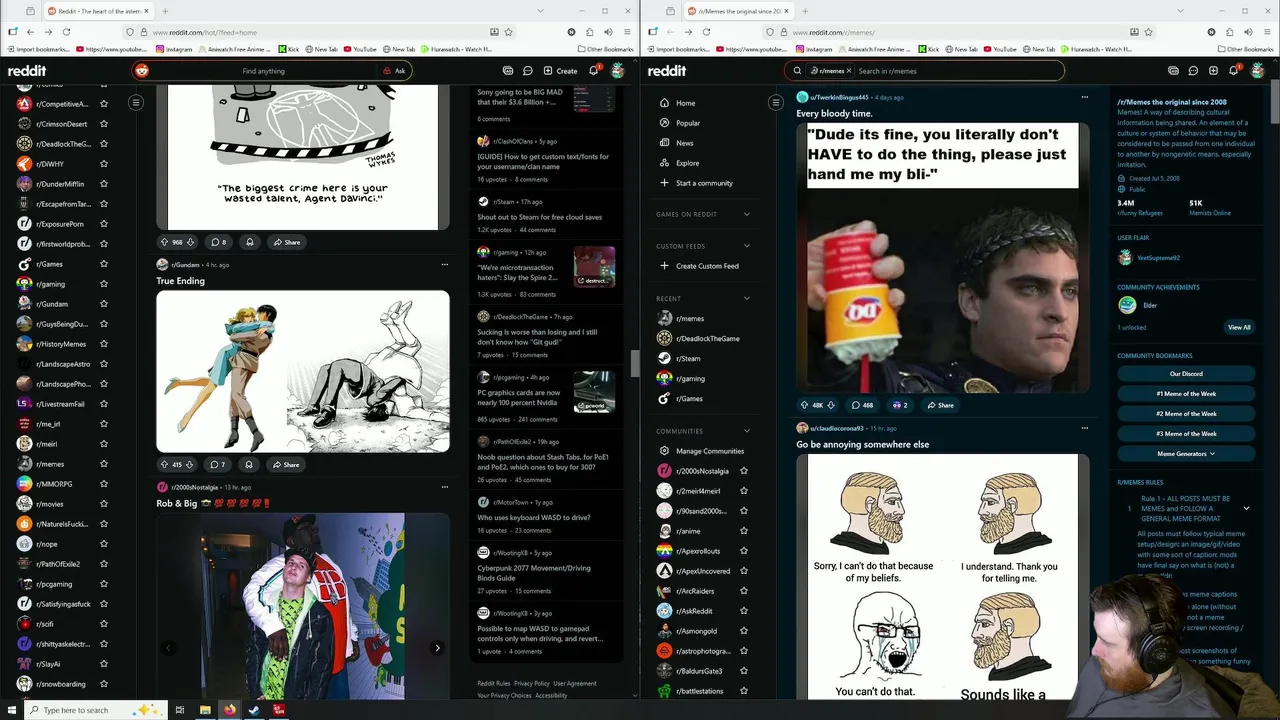This screenshot has width=1280, height=720.
Task: Open Explore in the right sidebar
Action: (x=687, y=163)
